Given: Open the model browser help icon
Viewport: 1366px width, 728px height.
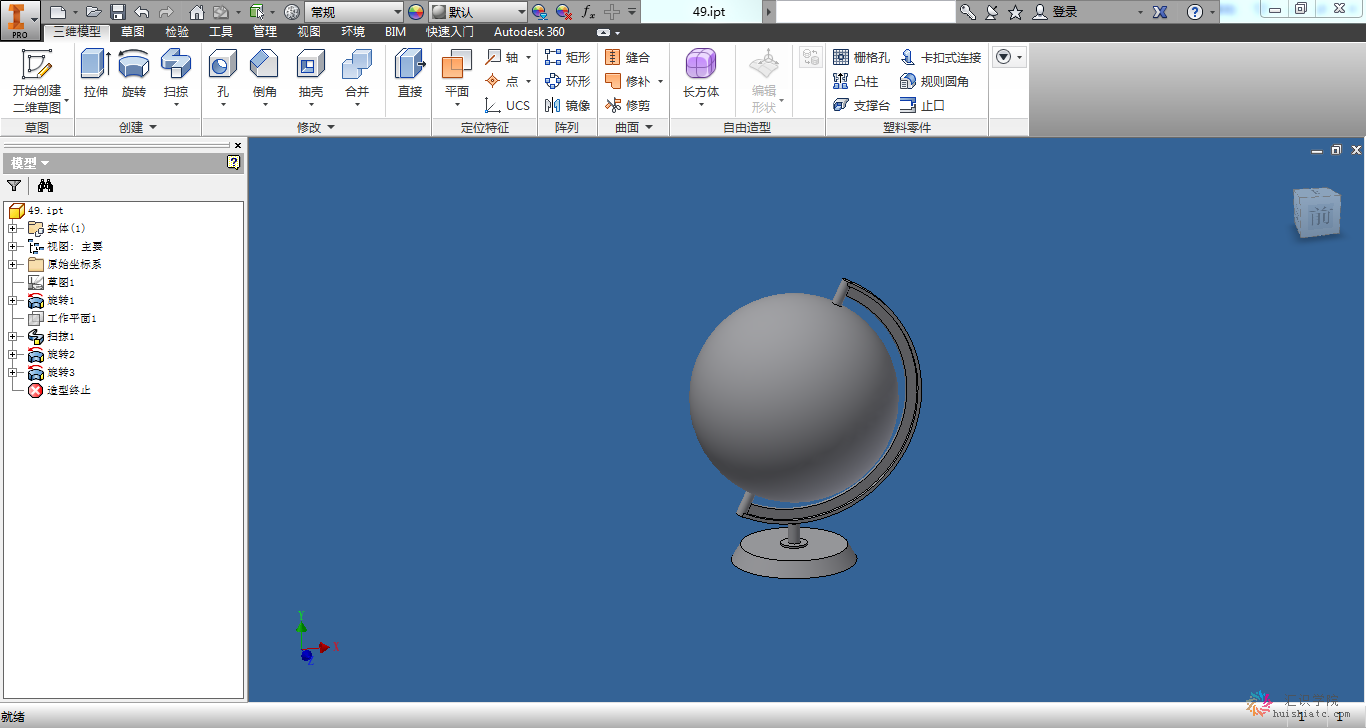Looking at the screenshot, I should pyautogui.click(x=234, y=162).
